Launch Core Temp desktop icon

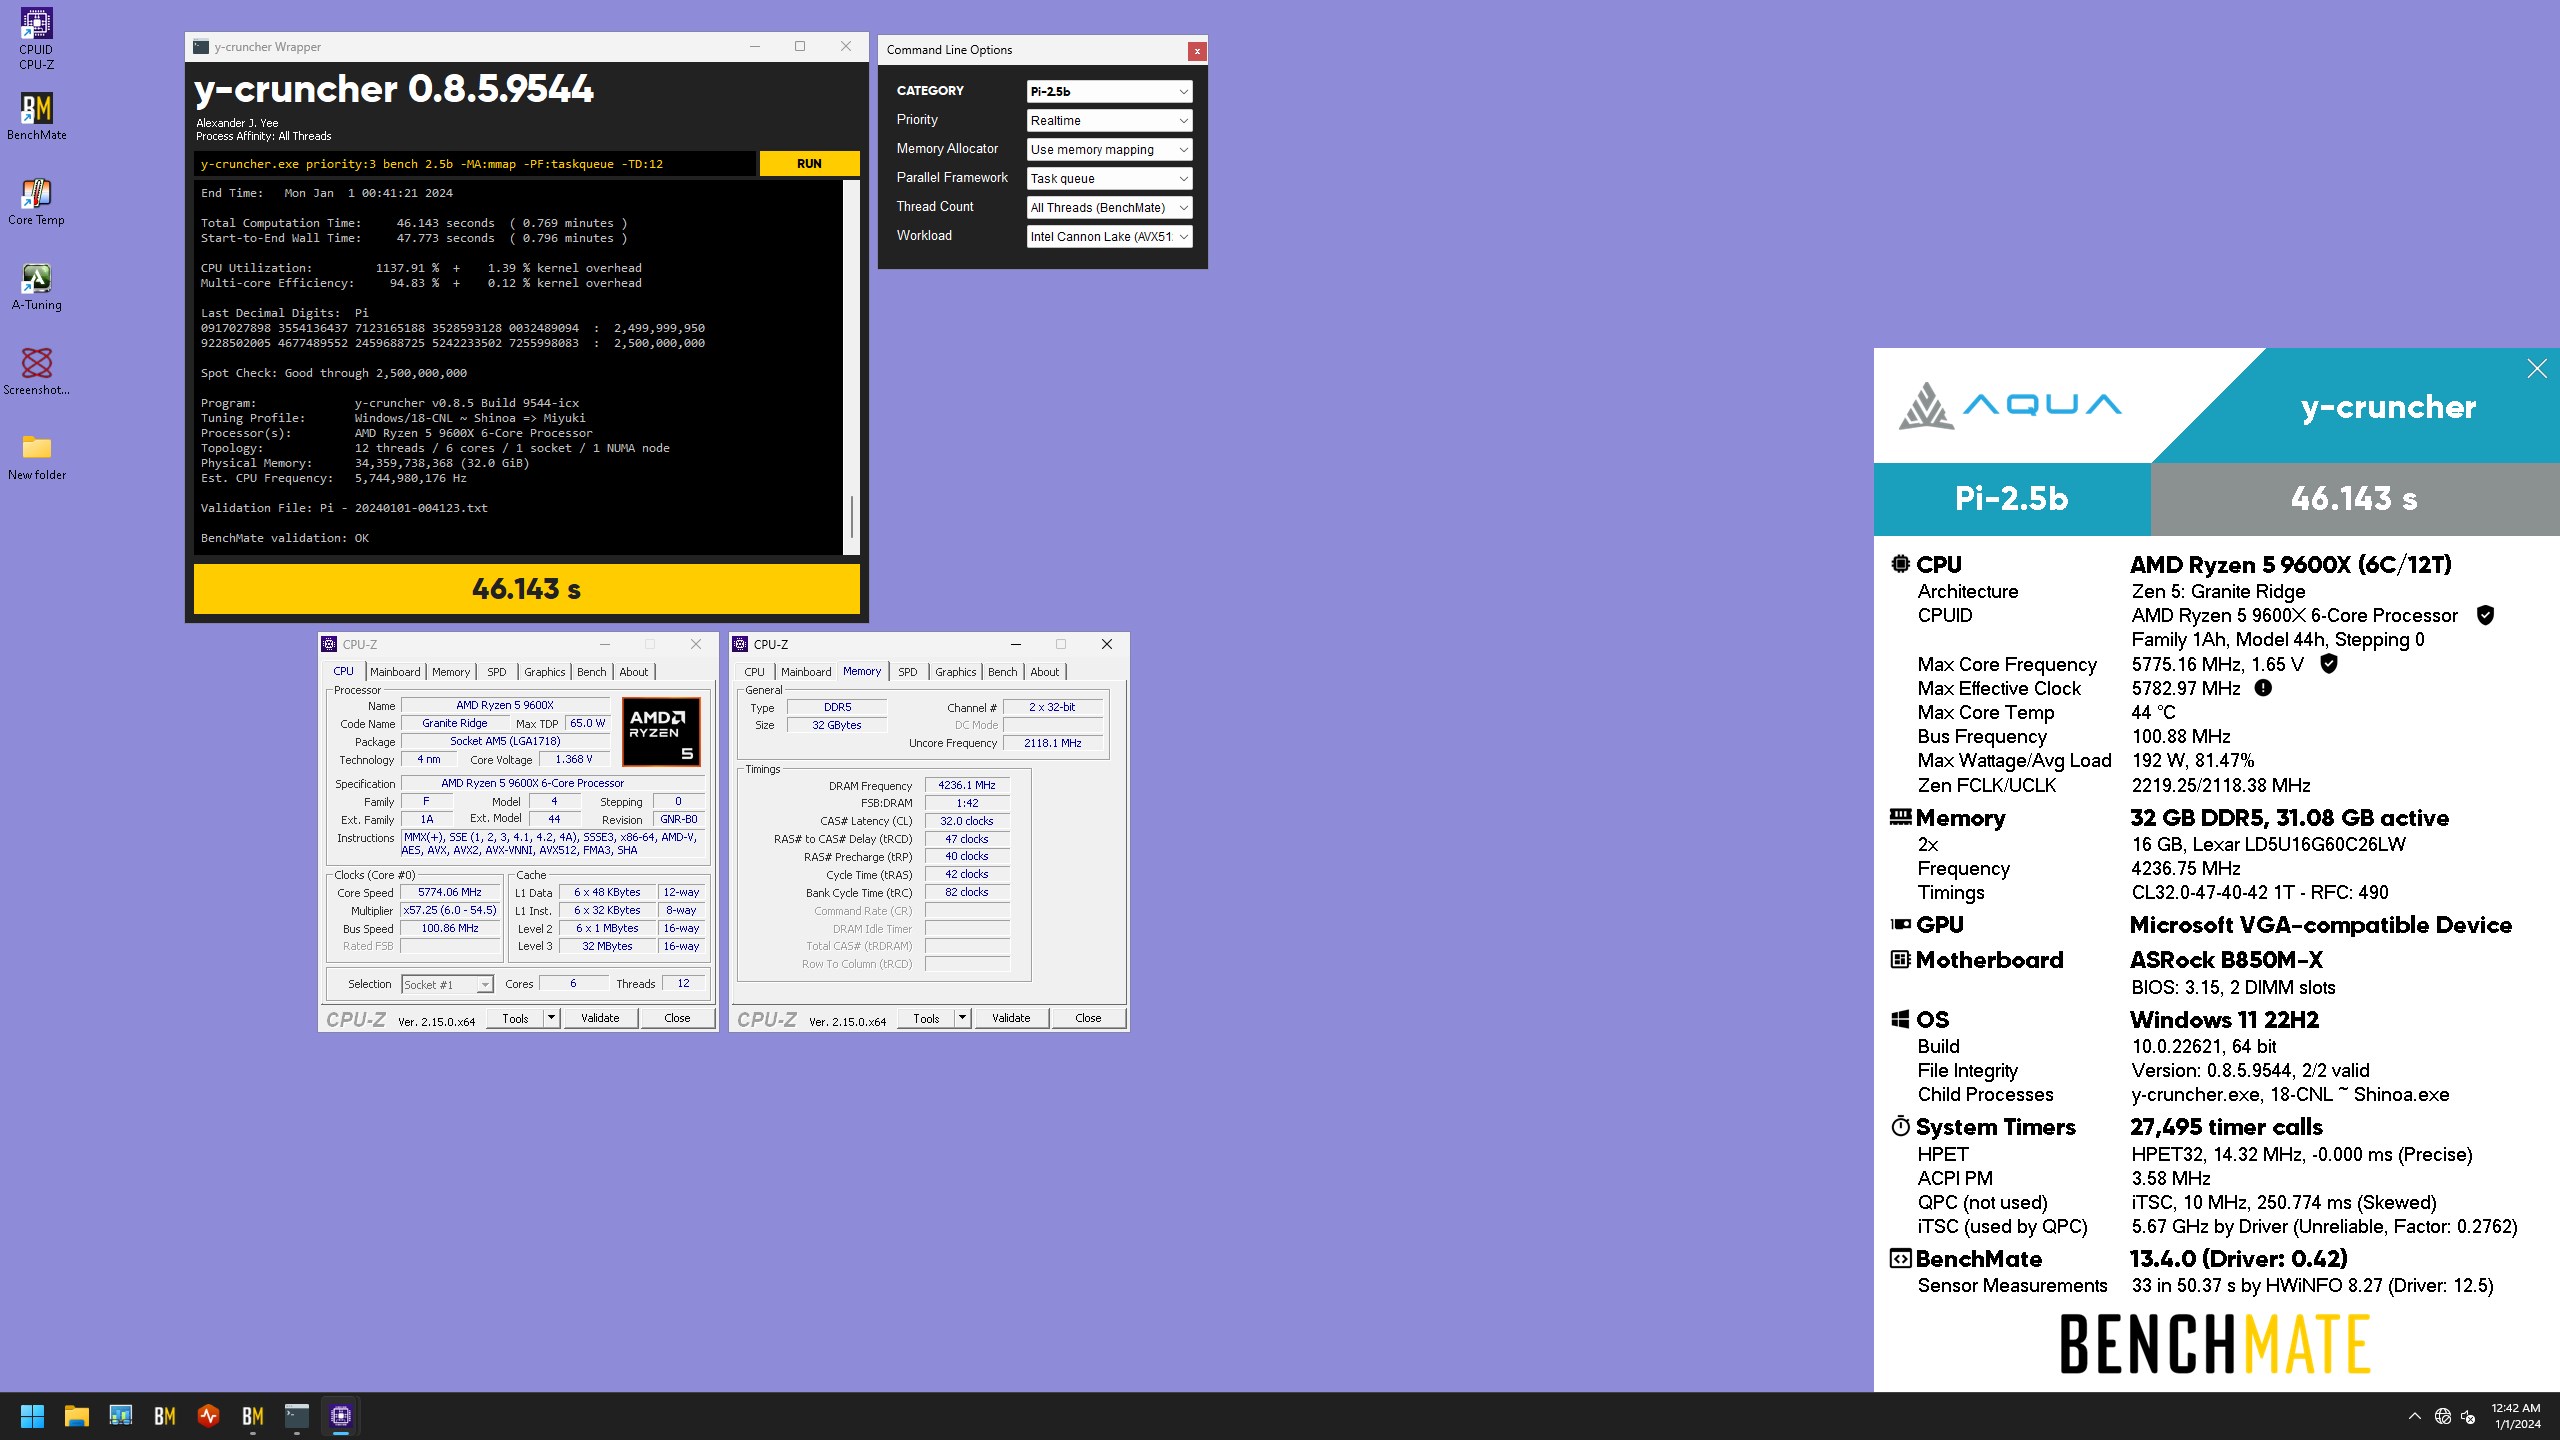click(x=36, y=202)
